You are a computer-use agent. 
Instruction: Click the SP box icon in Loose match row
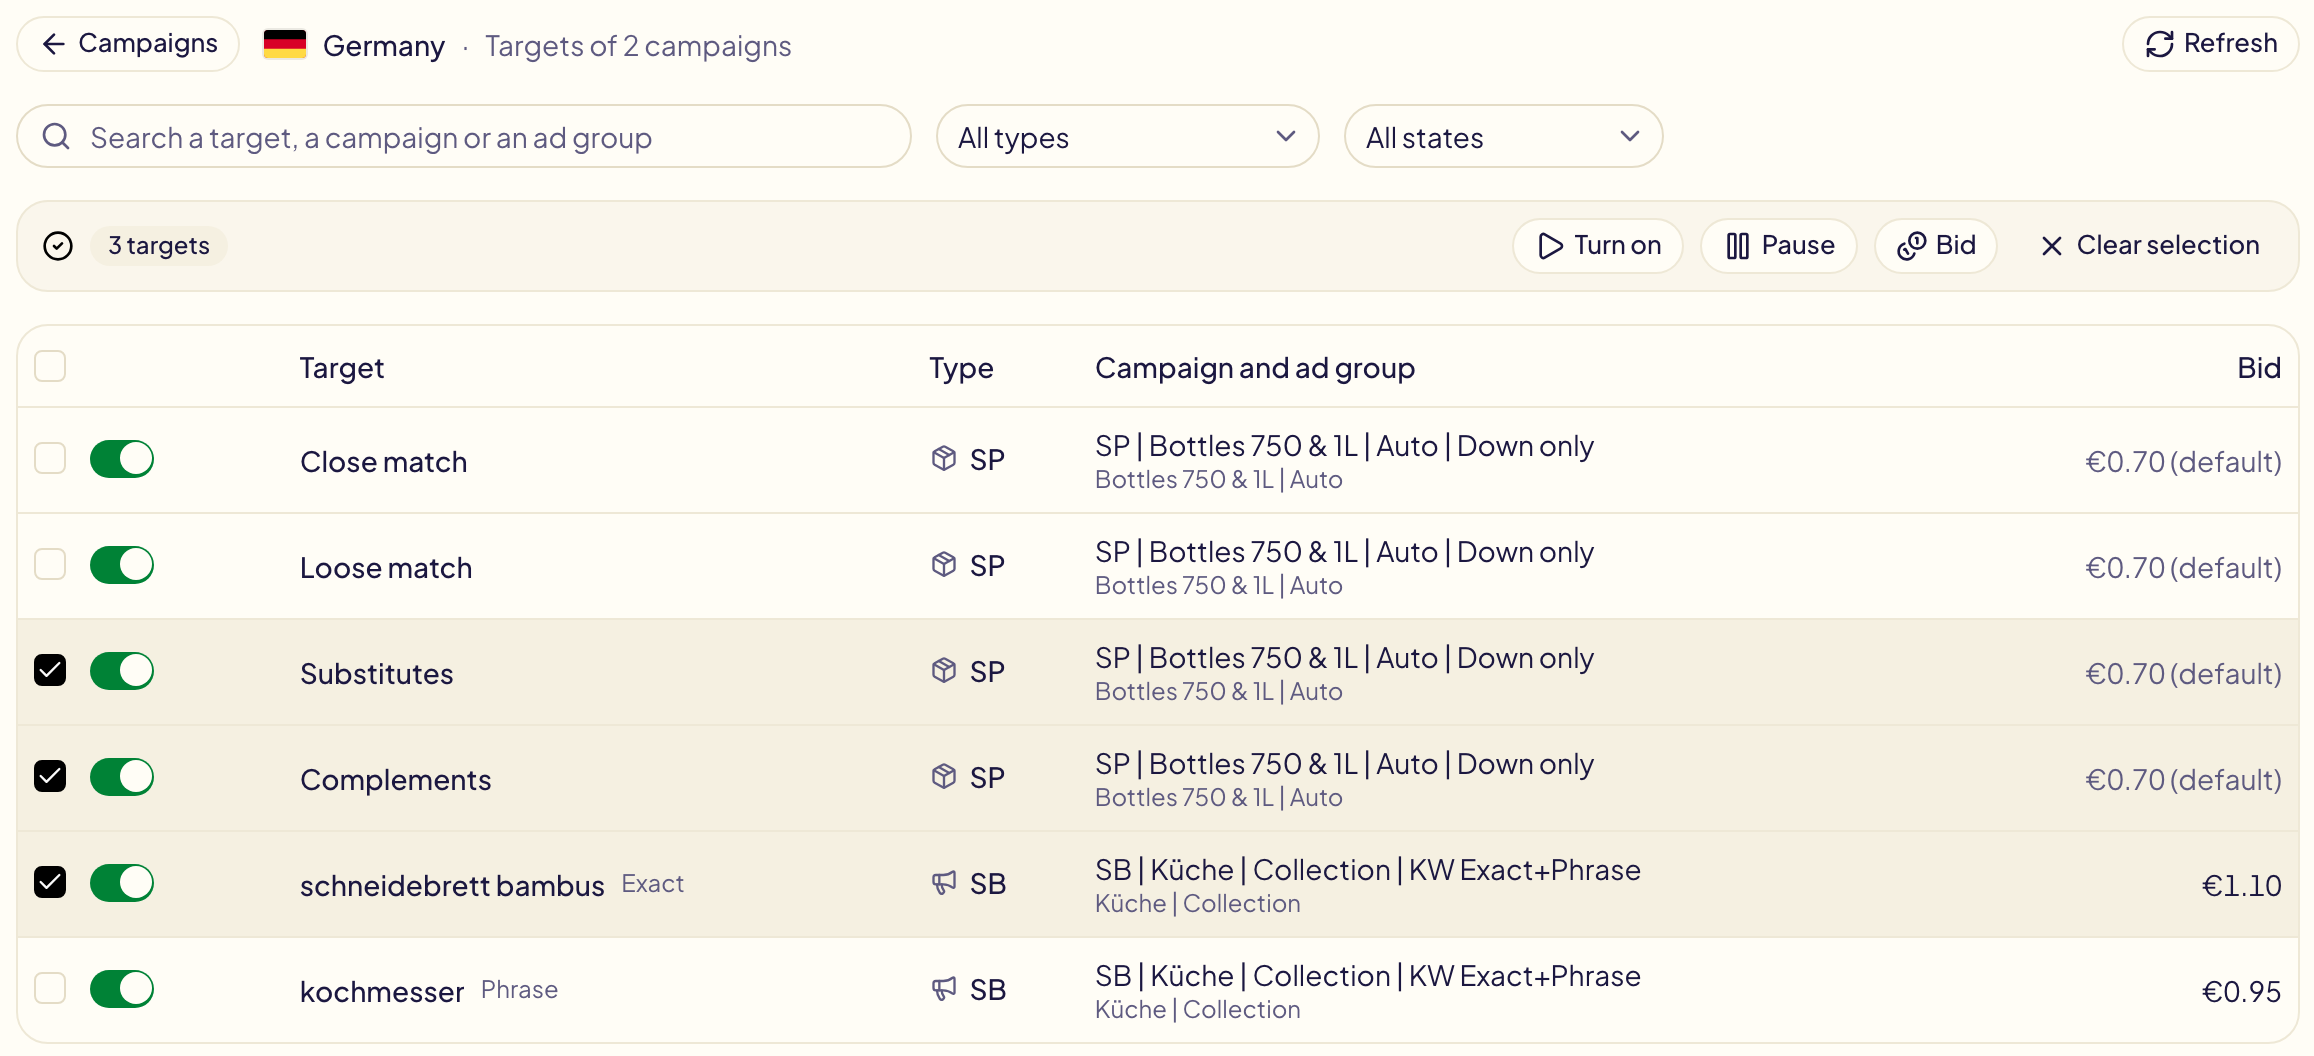point(944,565)
